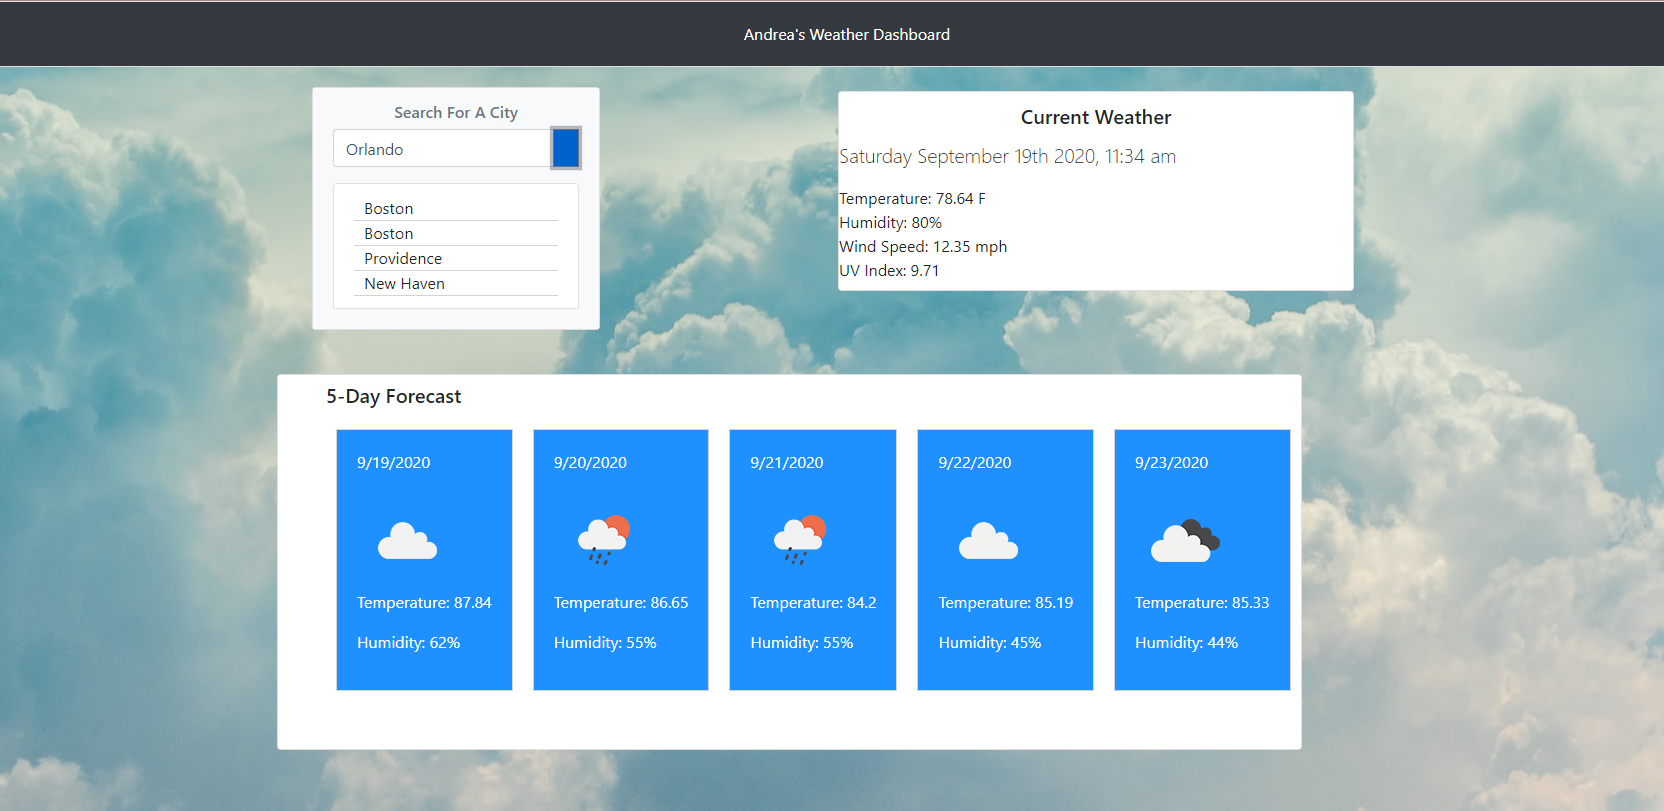Click Humidity: 55% on the 9/20/2020 card
The height and width of the screenshot is (811, 1664).
coord(605,642)
